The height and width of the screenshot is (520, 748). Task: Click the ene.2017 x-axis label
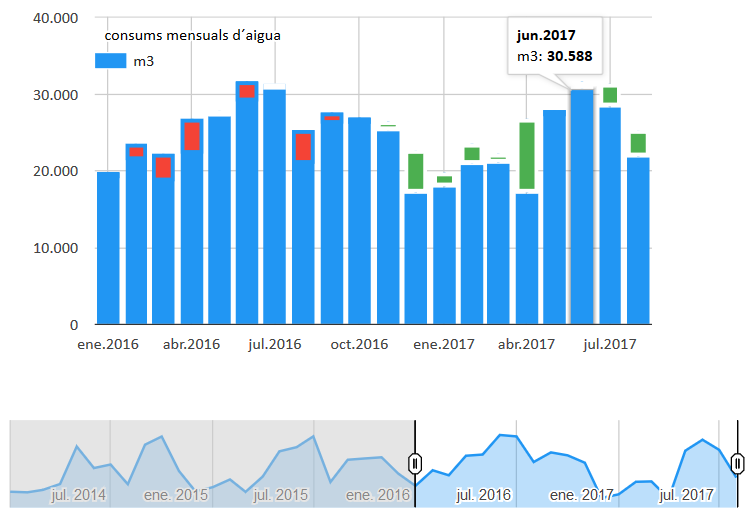coord(444,344)
